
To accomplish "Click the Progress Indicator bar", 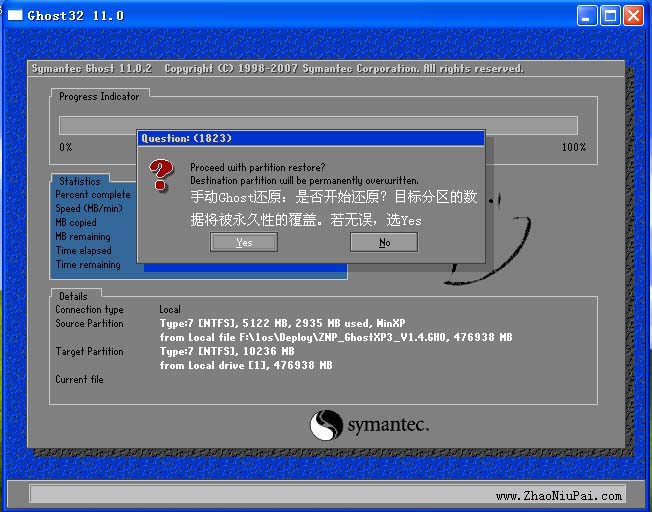I will pos(318,125).
